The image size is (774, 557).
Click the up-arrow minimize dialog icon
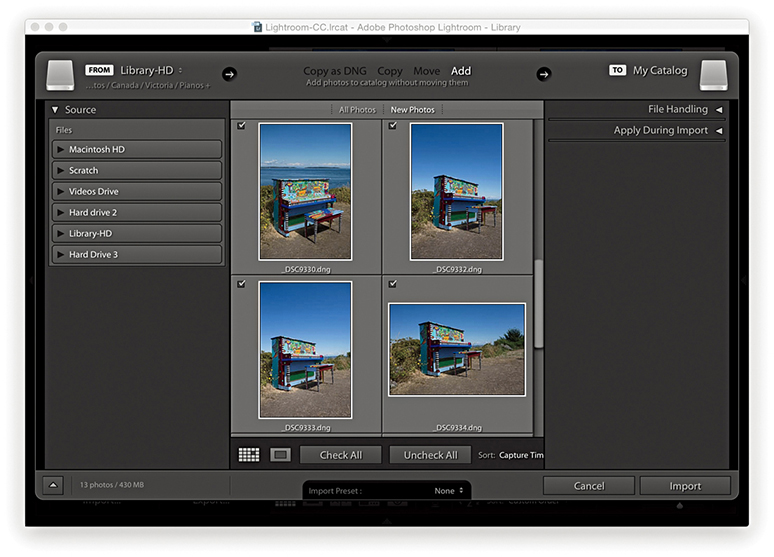point(54,485)
